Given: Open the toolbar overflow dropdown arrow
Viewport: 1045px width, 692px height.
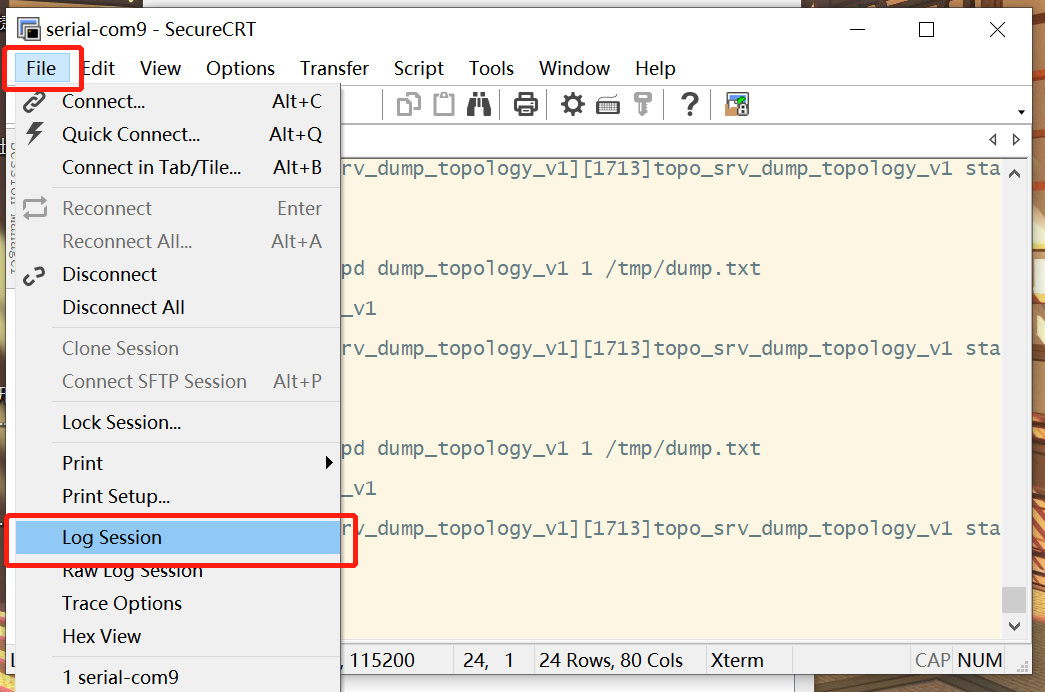Looking at the screenshot, I should 1022,110.
